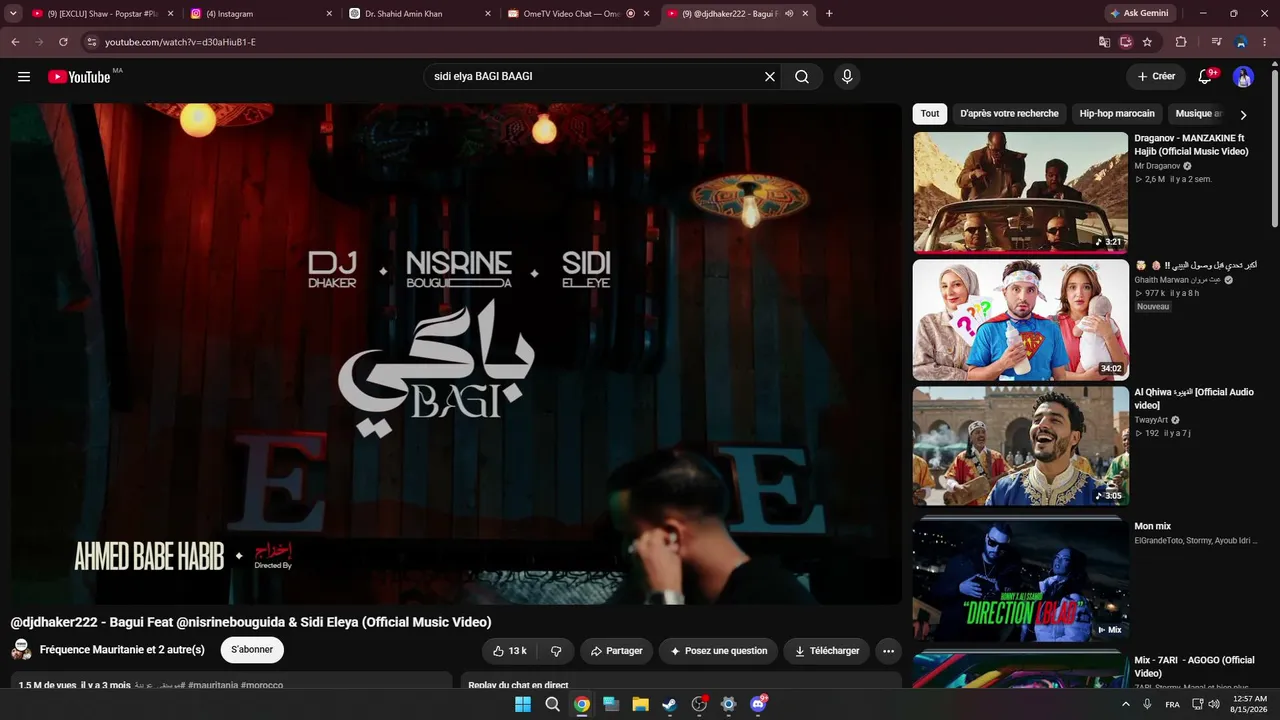The height and width of the screenshot is (720, 1280).
Task: Open the Créer menu
Action: [1156, 77]
